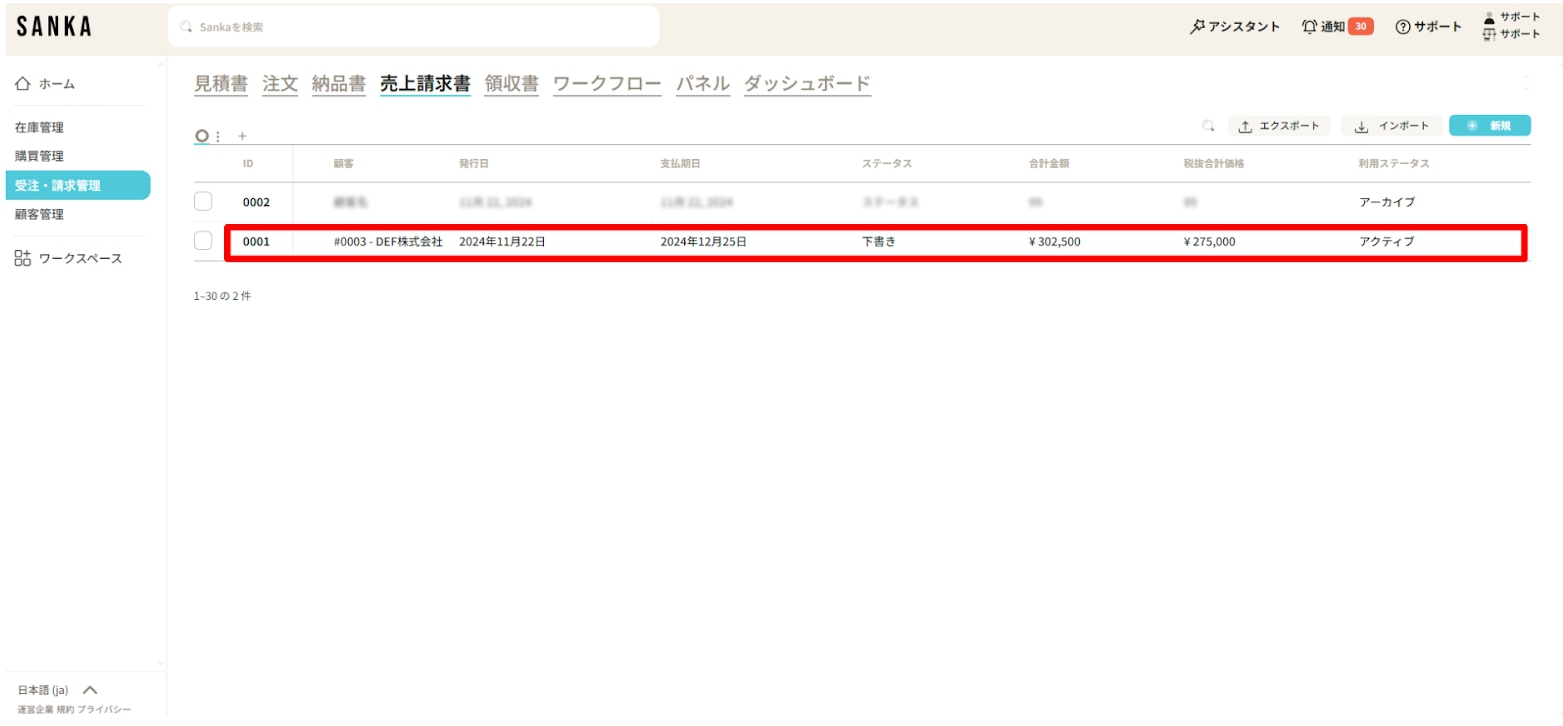Click the 発行日 column header
The image size is (1563, 726).
[474, 163]
